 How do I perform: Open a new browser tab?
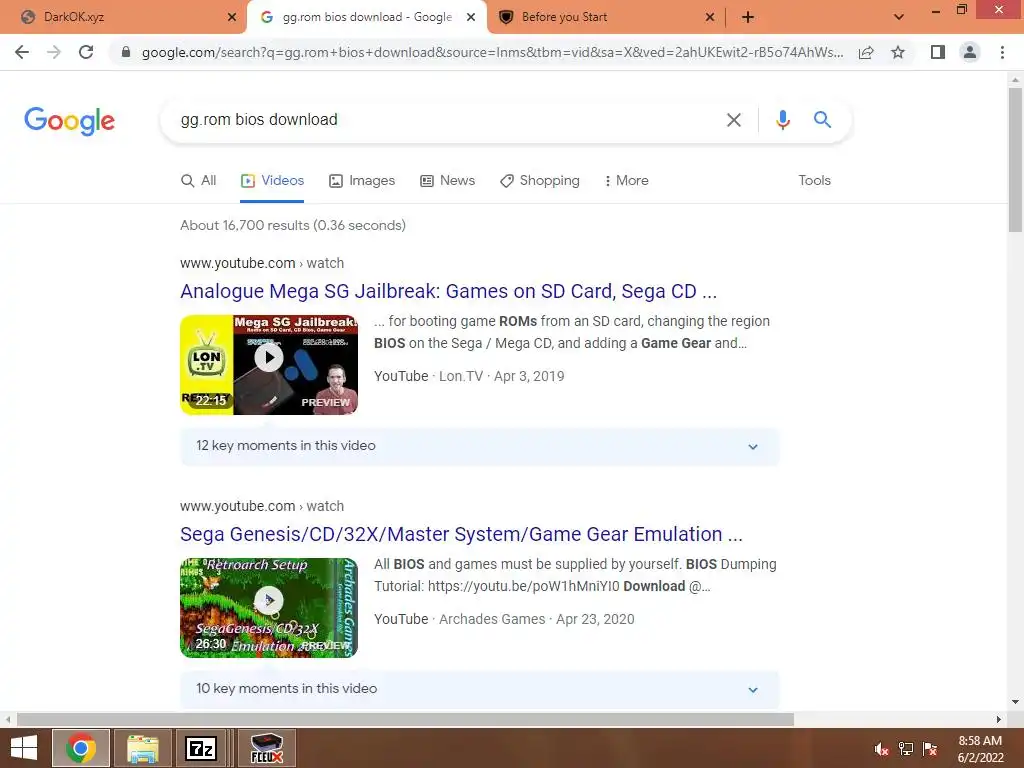point(748,17)
